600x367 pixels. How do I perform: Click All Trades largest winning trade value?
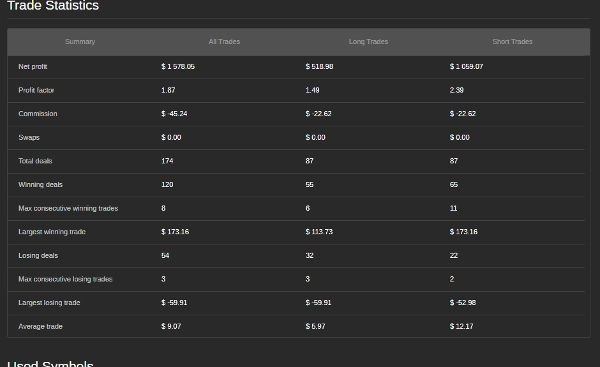[x=175, y=232]
